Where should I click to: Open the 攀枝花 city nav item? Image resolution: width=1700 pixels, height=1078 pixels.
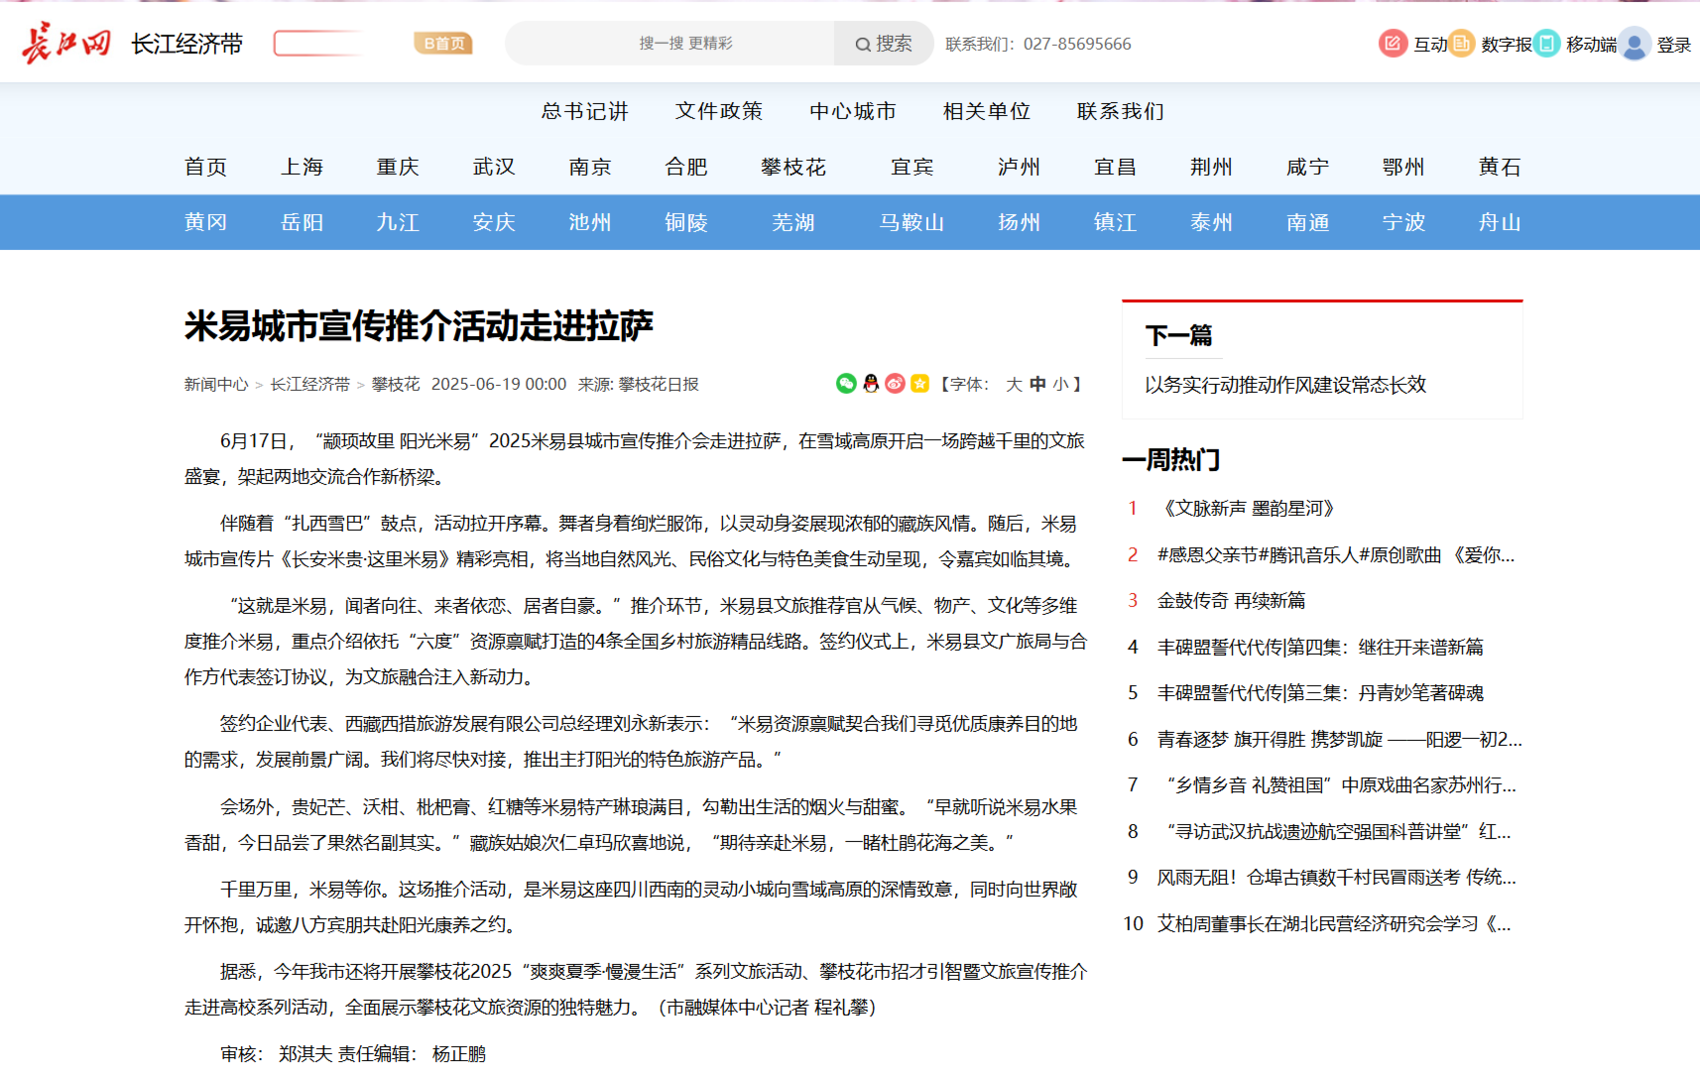(793, 167)
